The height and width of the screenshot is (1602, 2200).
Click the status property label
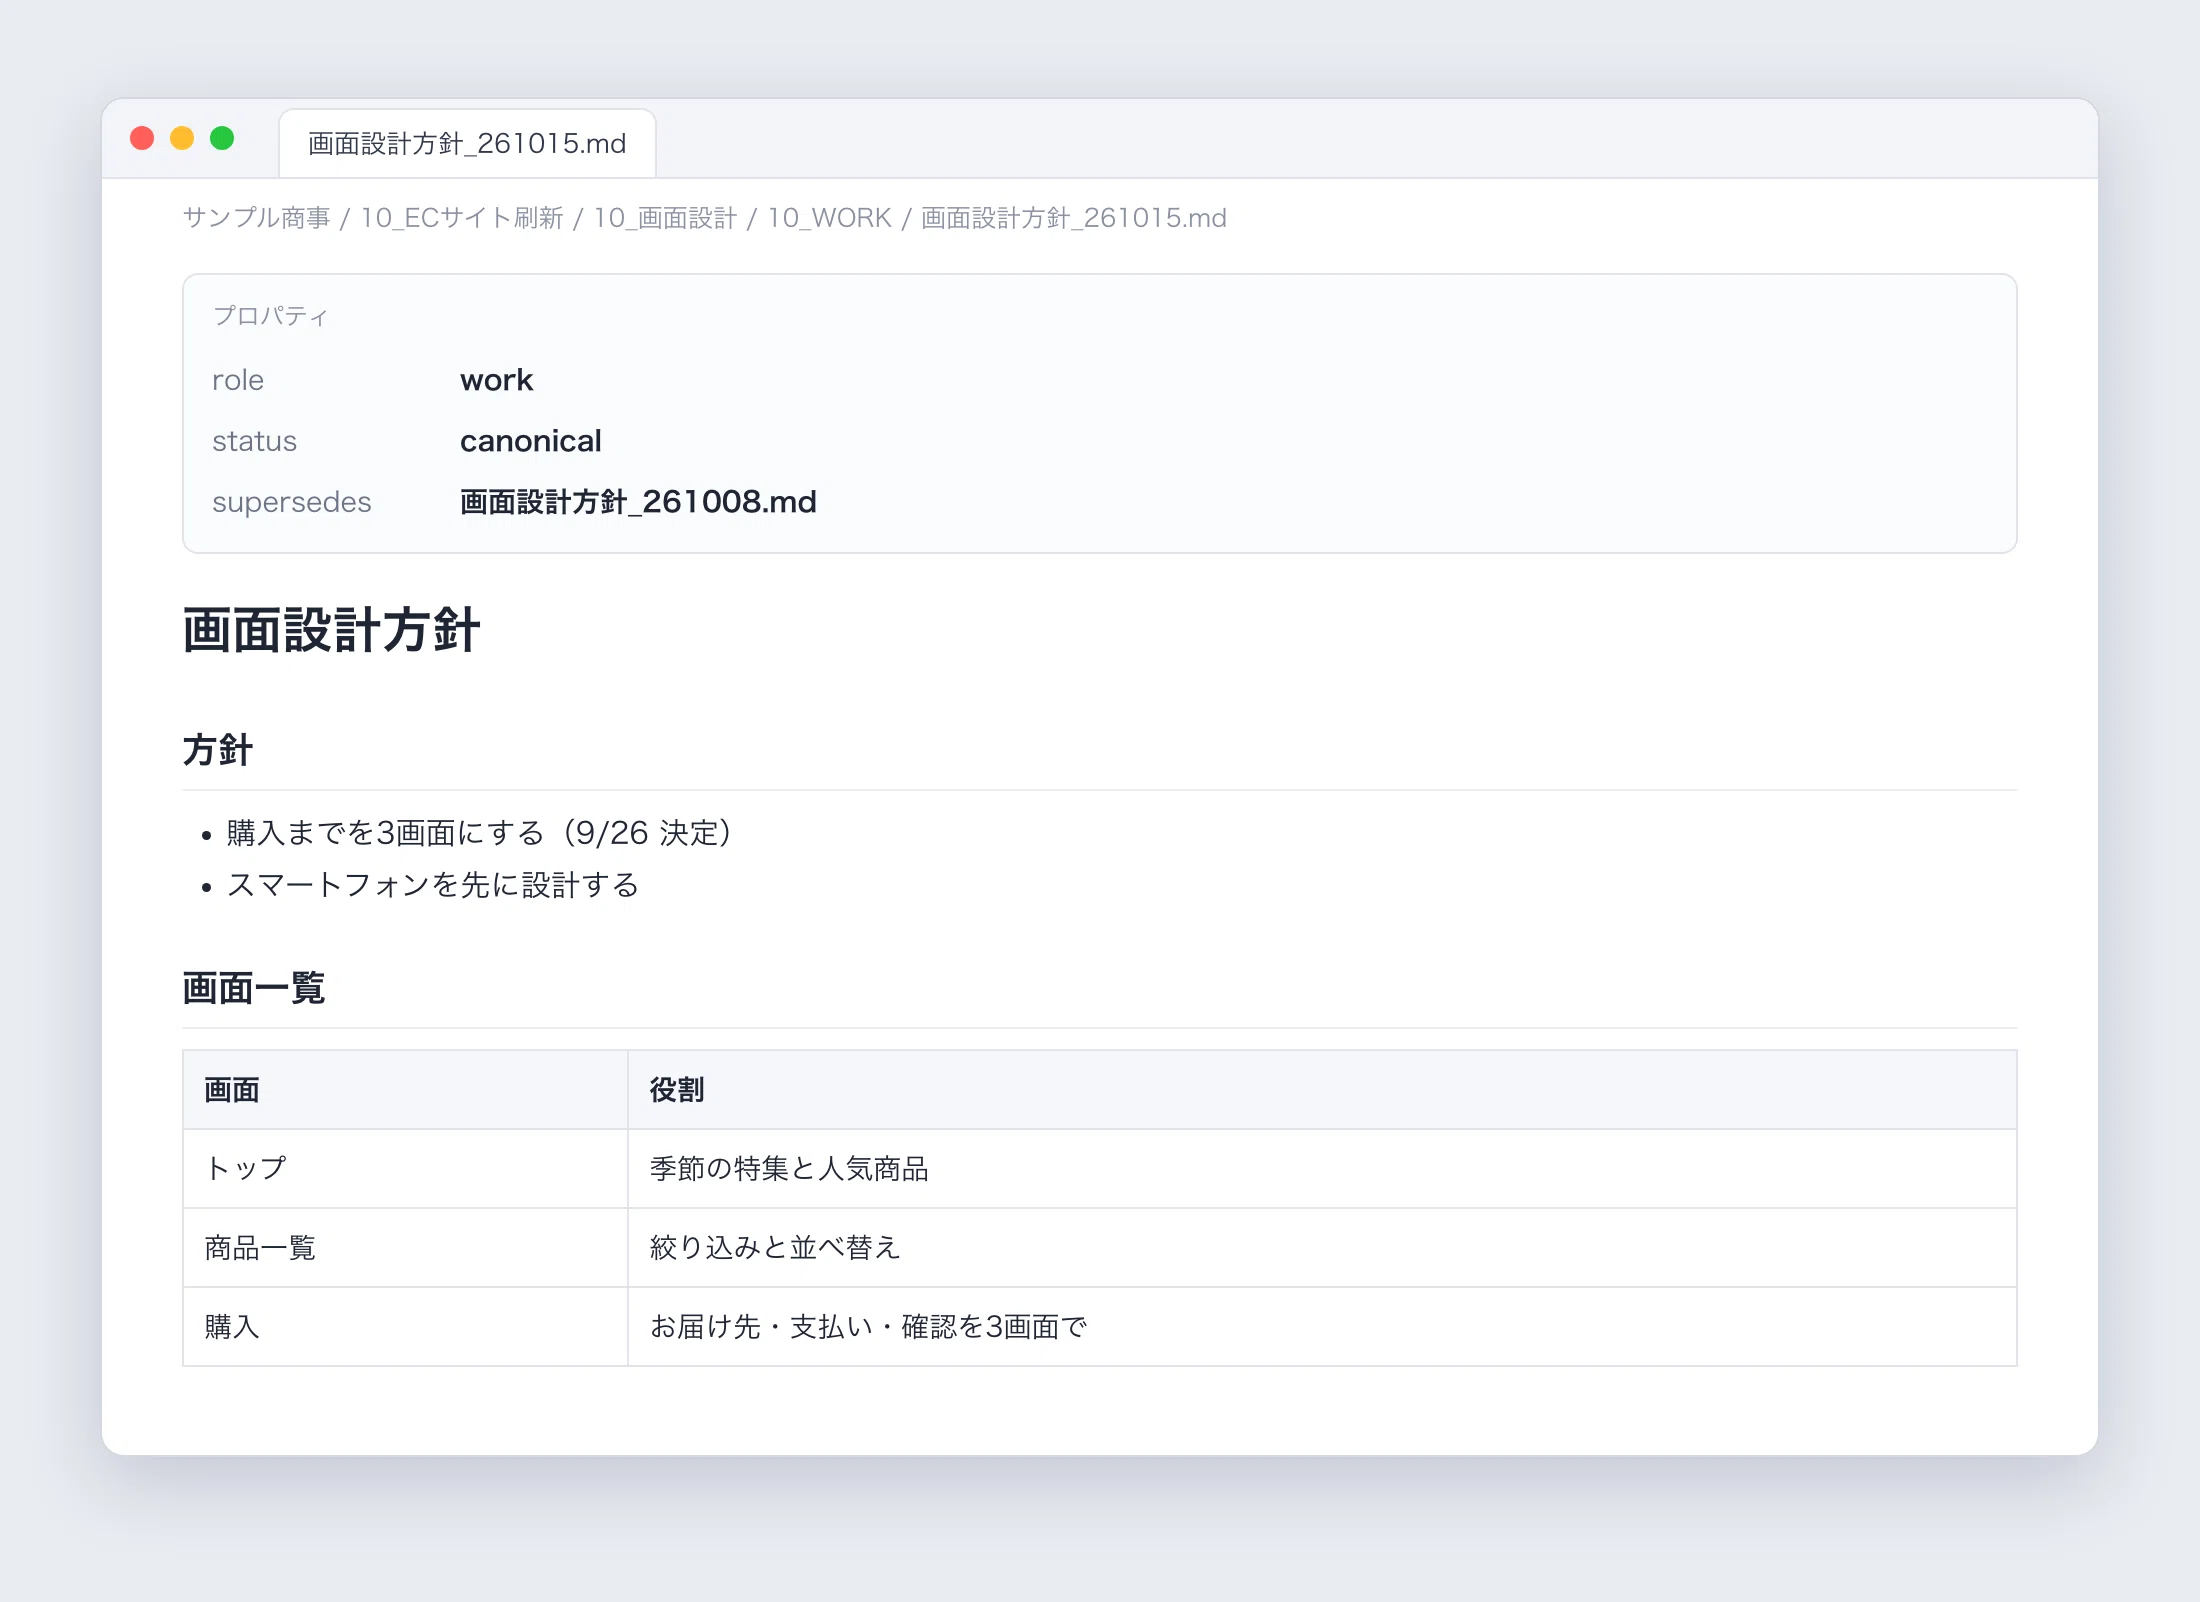(254, 441)
